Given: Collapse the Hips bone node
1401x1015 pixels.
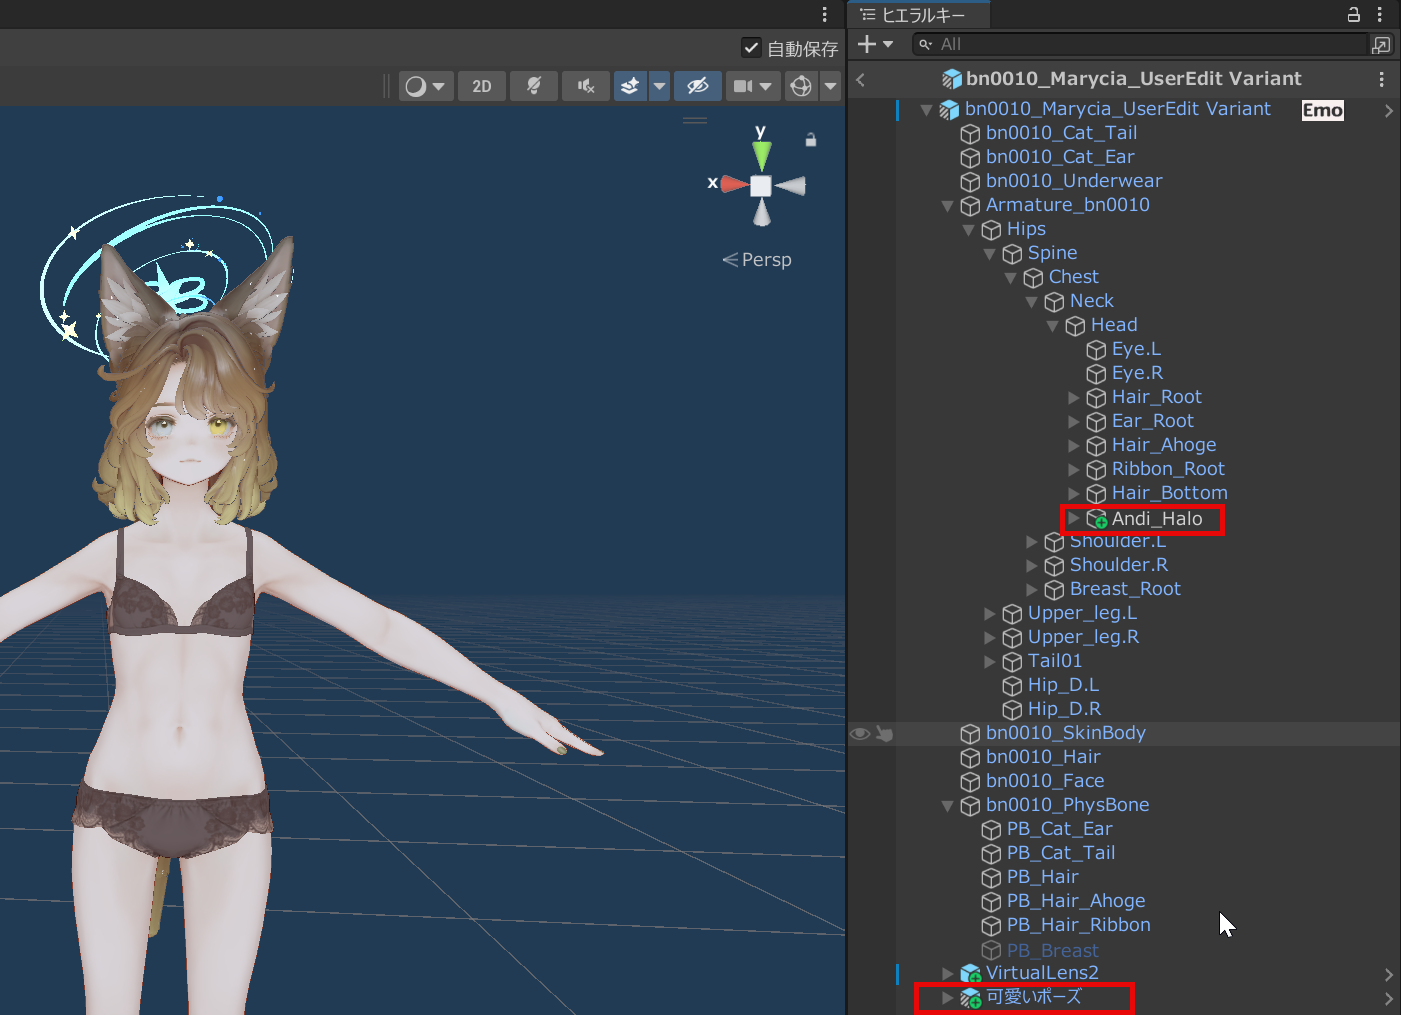Looking at the screenshot, I should (968, 230).
